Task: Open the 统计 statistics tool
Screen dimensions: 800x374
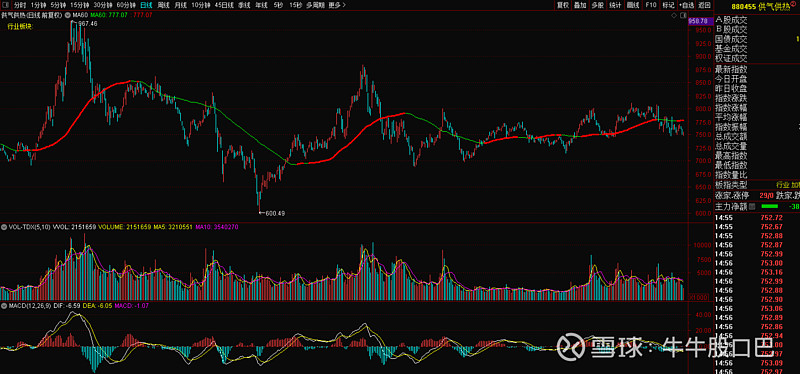Action: 615,5
